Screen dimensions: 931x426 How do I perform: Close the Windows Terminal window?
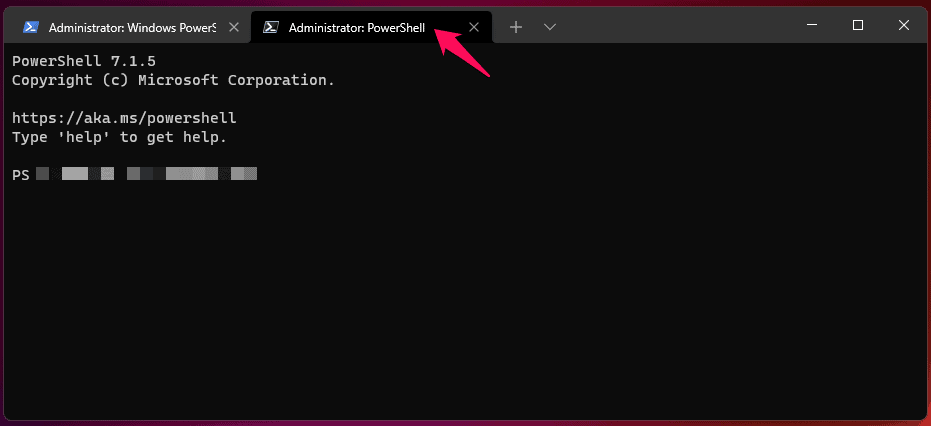tap(903, 26)
